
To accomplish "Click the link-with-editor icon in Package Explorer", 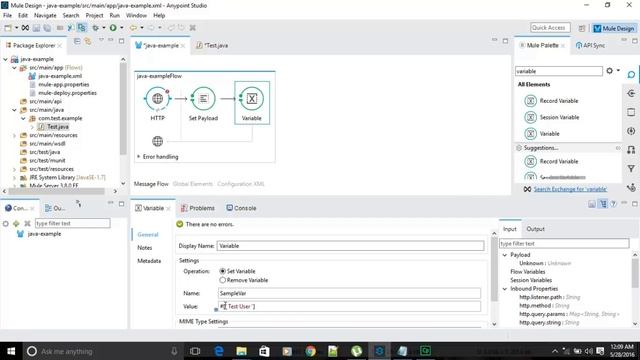I will click(x=88, y=41).
